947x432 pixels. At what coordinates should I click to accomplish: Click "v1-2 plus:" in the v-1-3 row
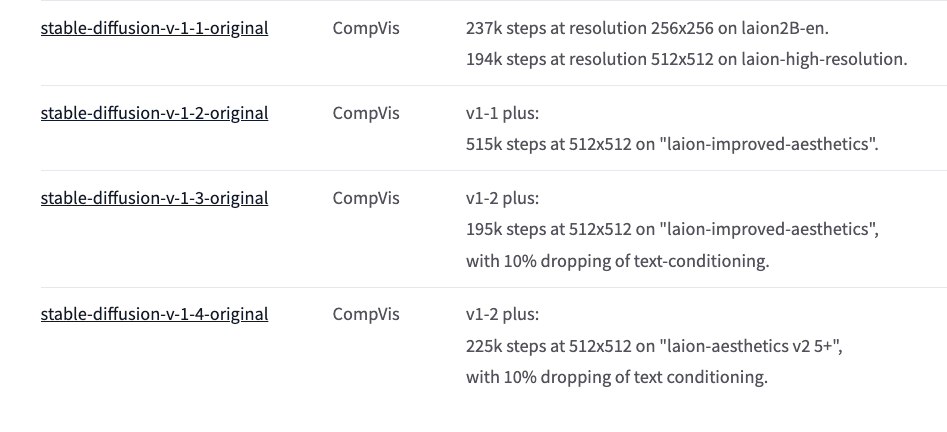point(502,198)
